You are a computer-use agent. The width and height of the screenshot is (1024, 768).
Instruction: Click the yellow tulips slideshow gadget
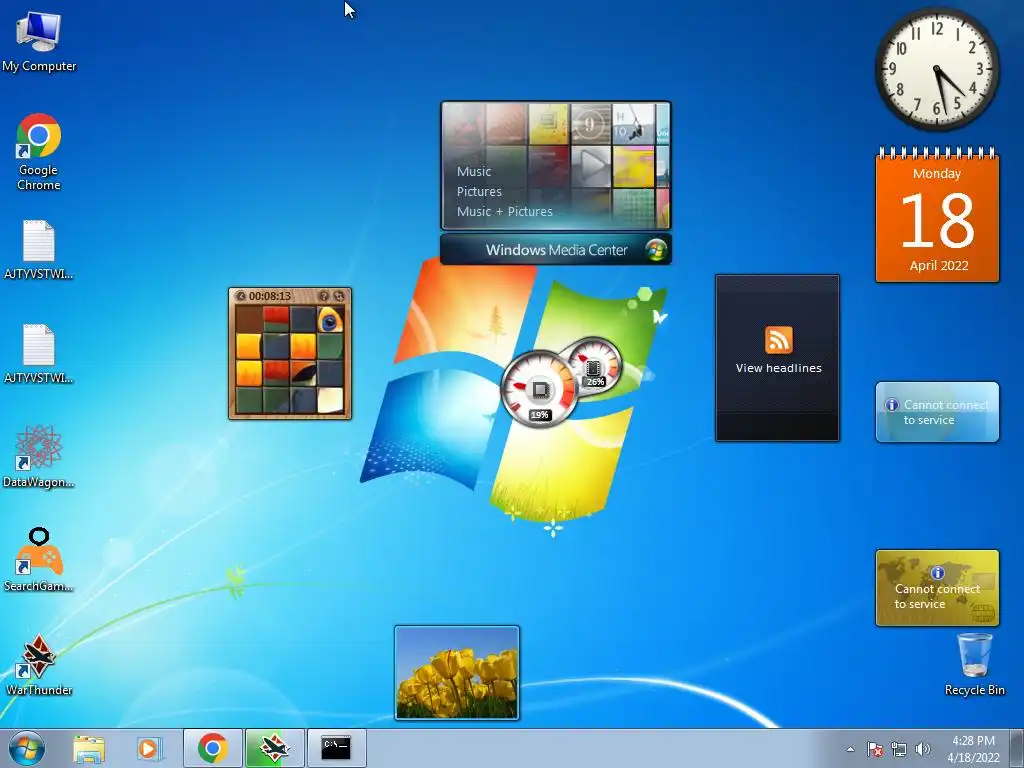click(456, 673)
